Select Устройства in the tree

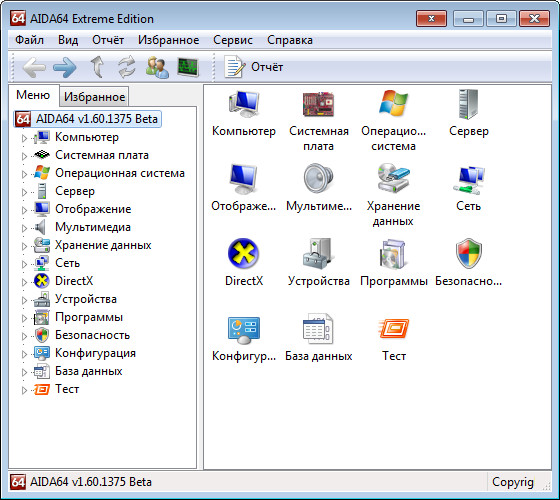click(86, 299)
